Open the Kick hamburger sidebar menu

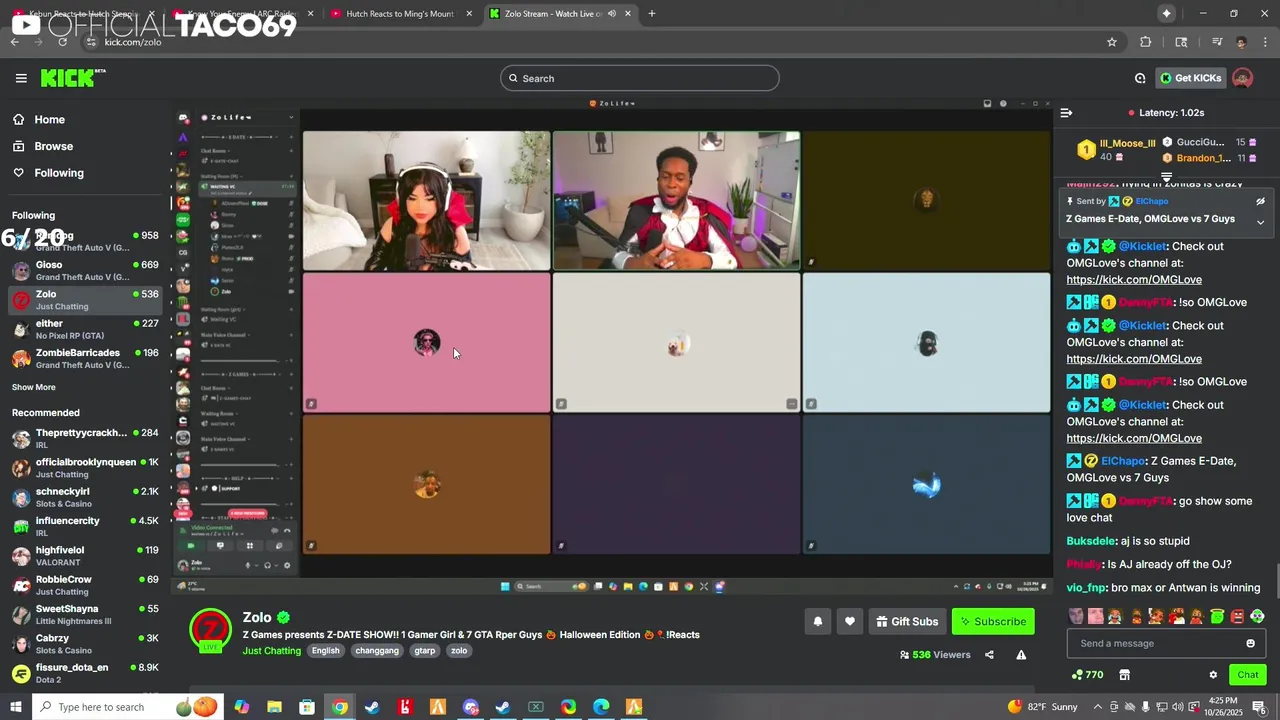[21, 78]
